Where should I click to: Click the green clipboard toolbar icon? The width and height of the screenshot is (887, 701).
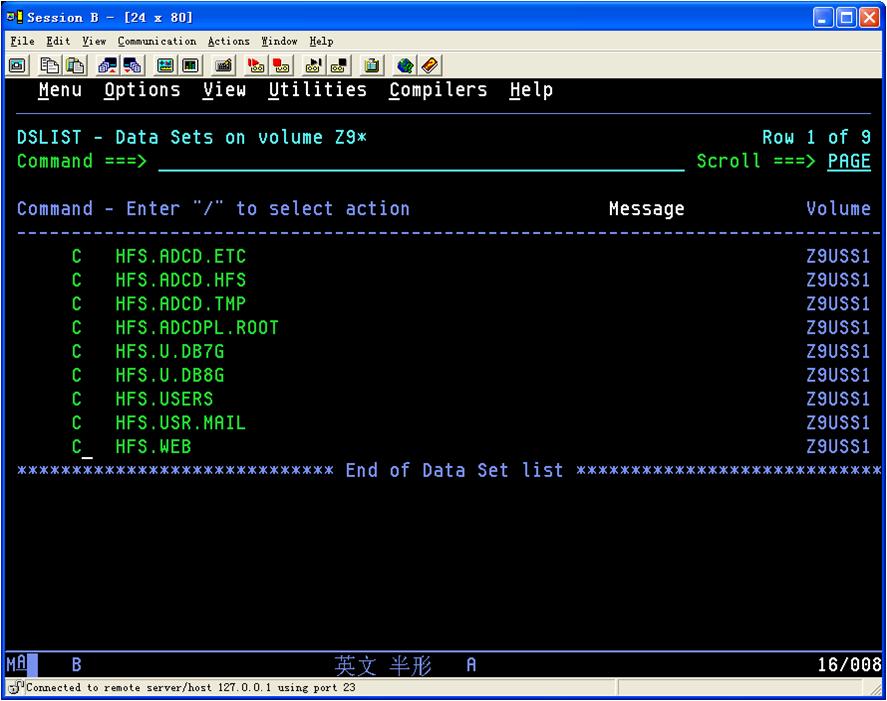point(372,66)
